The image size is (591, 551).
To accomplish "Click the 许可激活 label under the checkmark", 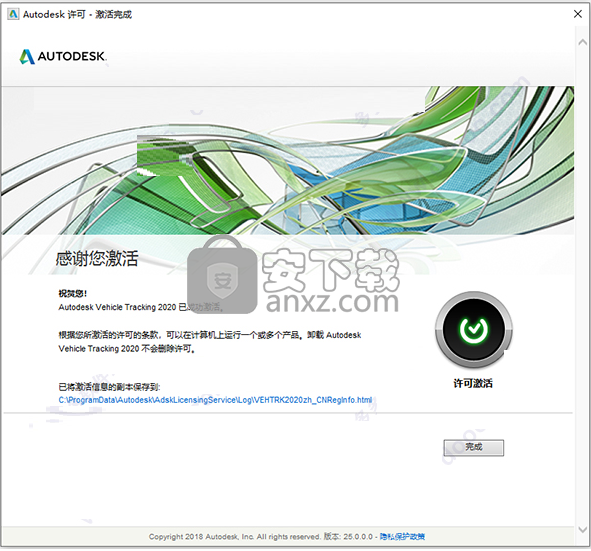I will coord(473,383).
